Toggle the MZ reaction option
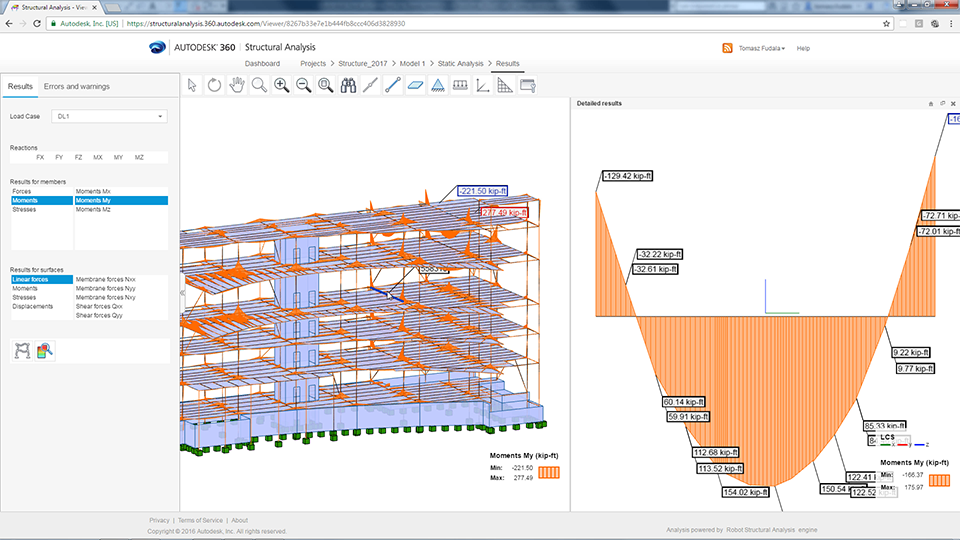Viewport: 960px width, 540px height. pos(139,158)
